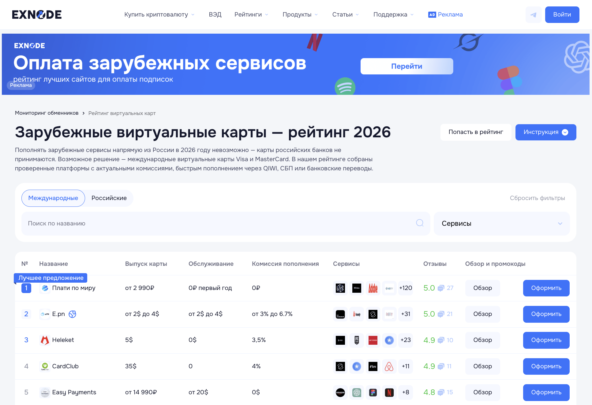Click the Плати по миру name text
Screen dimensions: 592x405
74,288
